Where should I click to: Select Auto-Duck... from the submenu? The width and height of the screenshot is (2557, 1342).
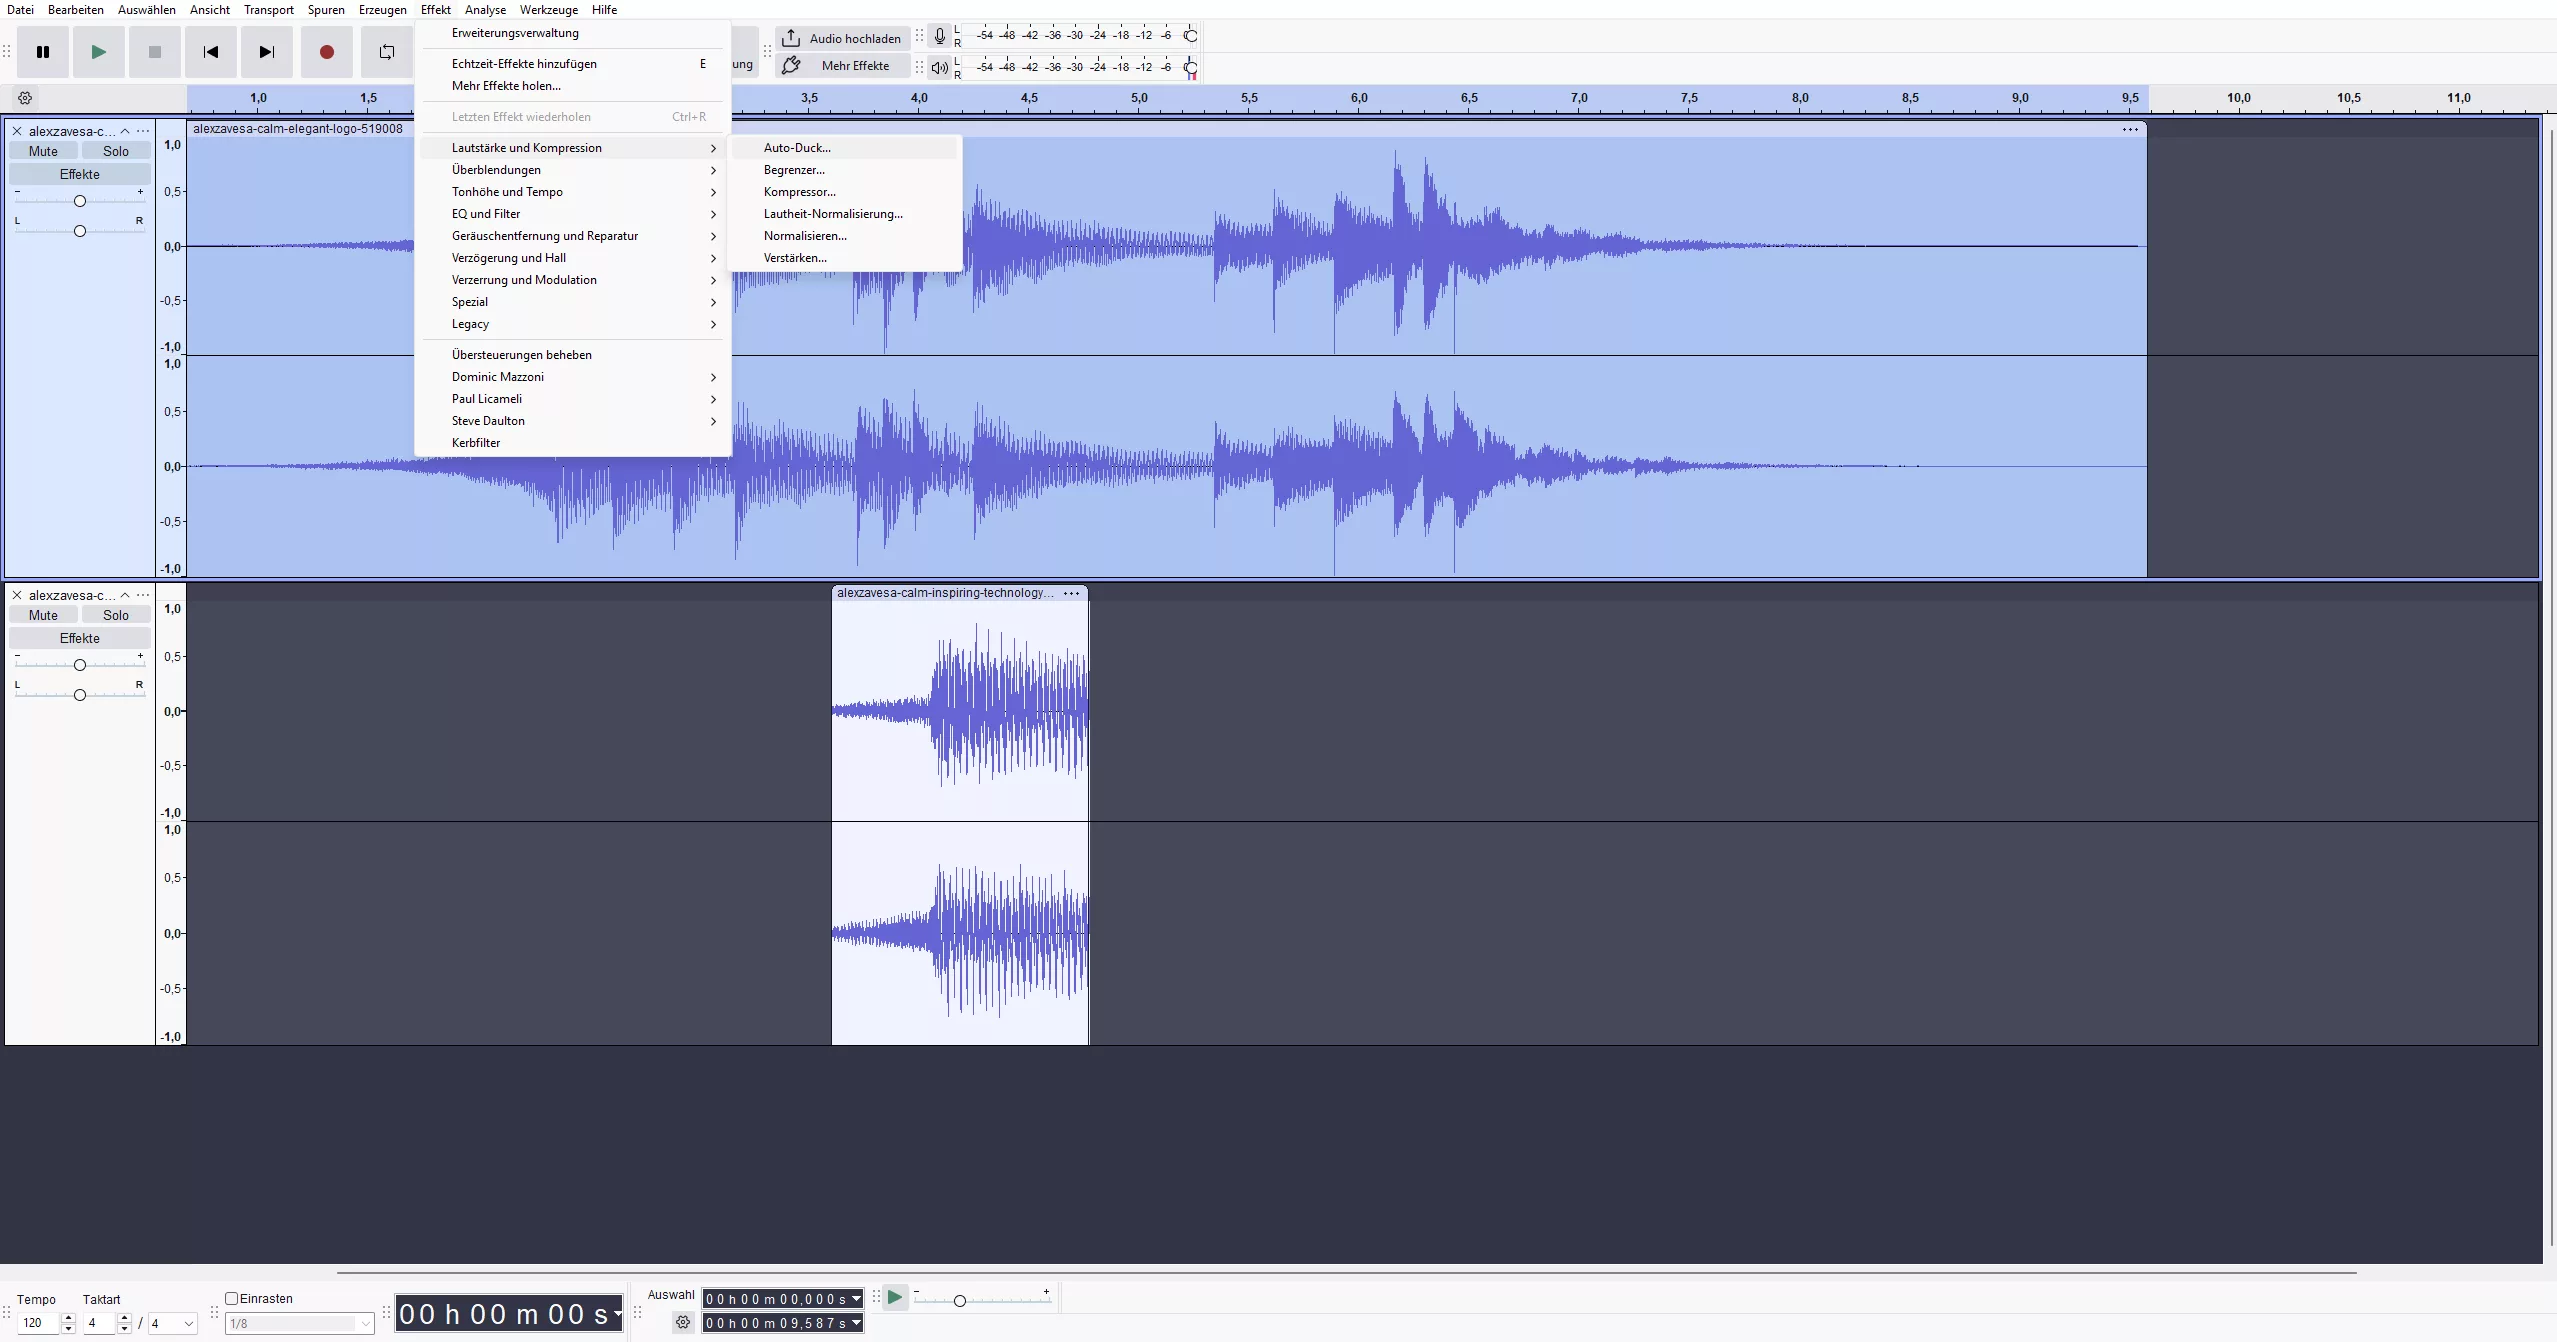click(x=846, y=148)
